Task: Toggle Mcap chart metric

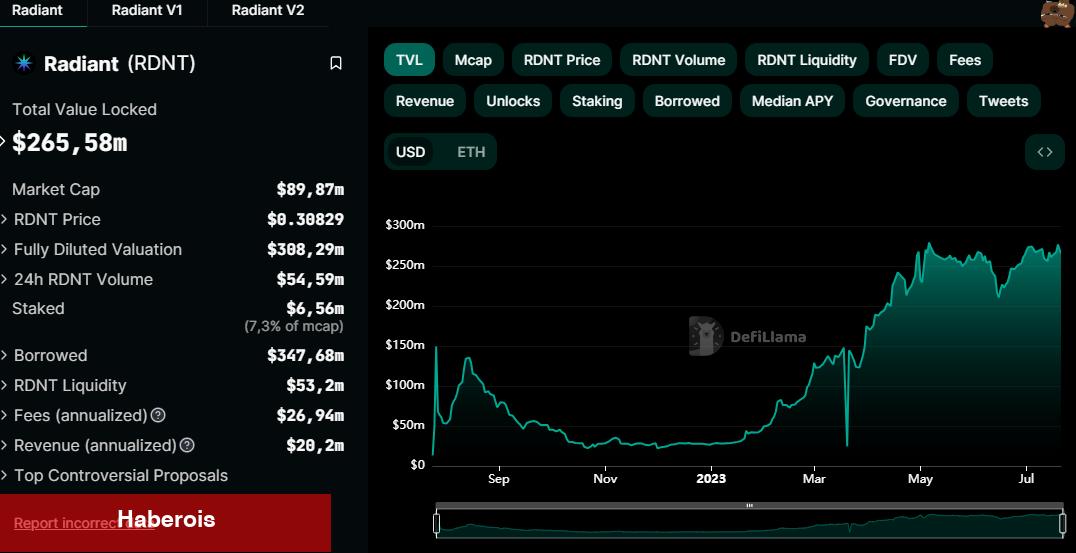Action: coord(473,60)
